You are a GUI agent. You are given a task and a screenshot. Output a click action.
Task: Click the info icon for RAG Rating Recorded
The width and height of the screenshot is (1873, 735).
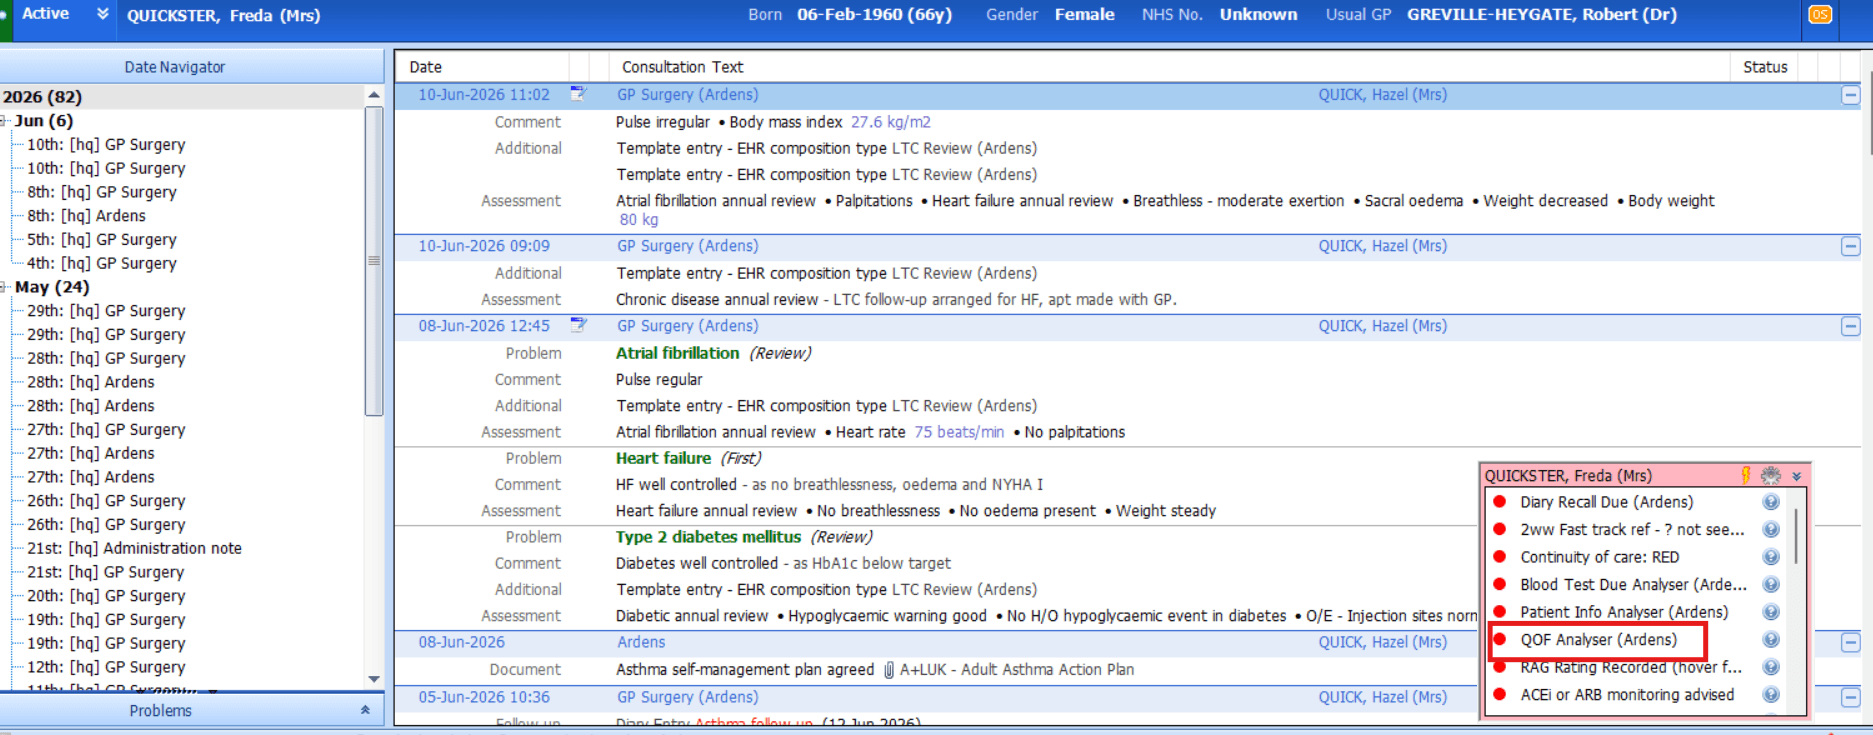pos(1771,667)
